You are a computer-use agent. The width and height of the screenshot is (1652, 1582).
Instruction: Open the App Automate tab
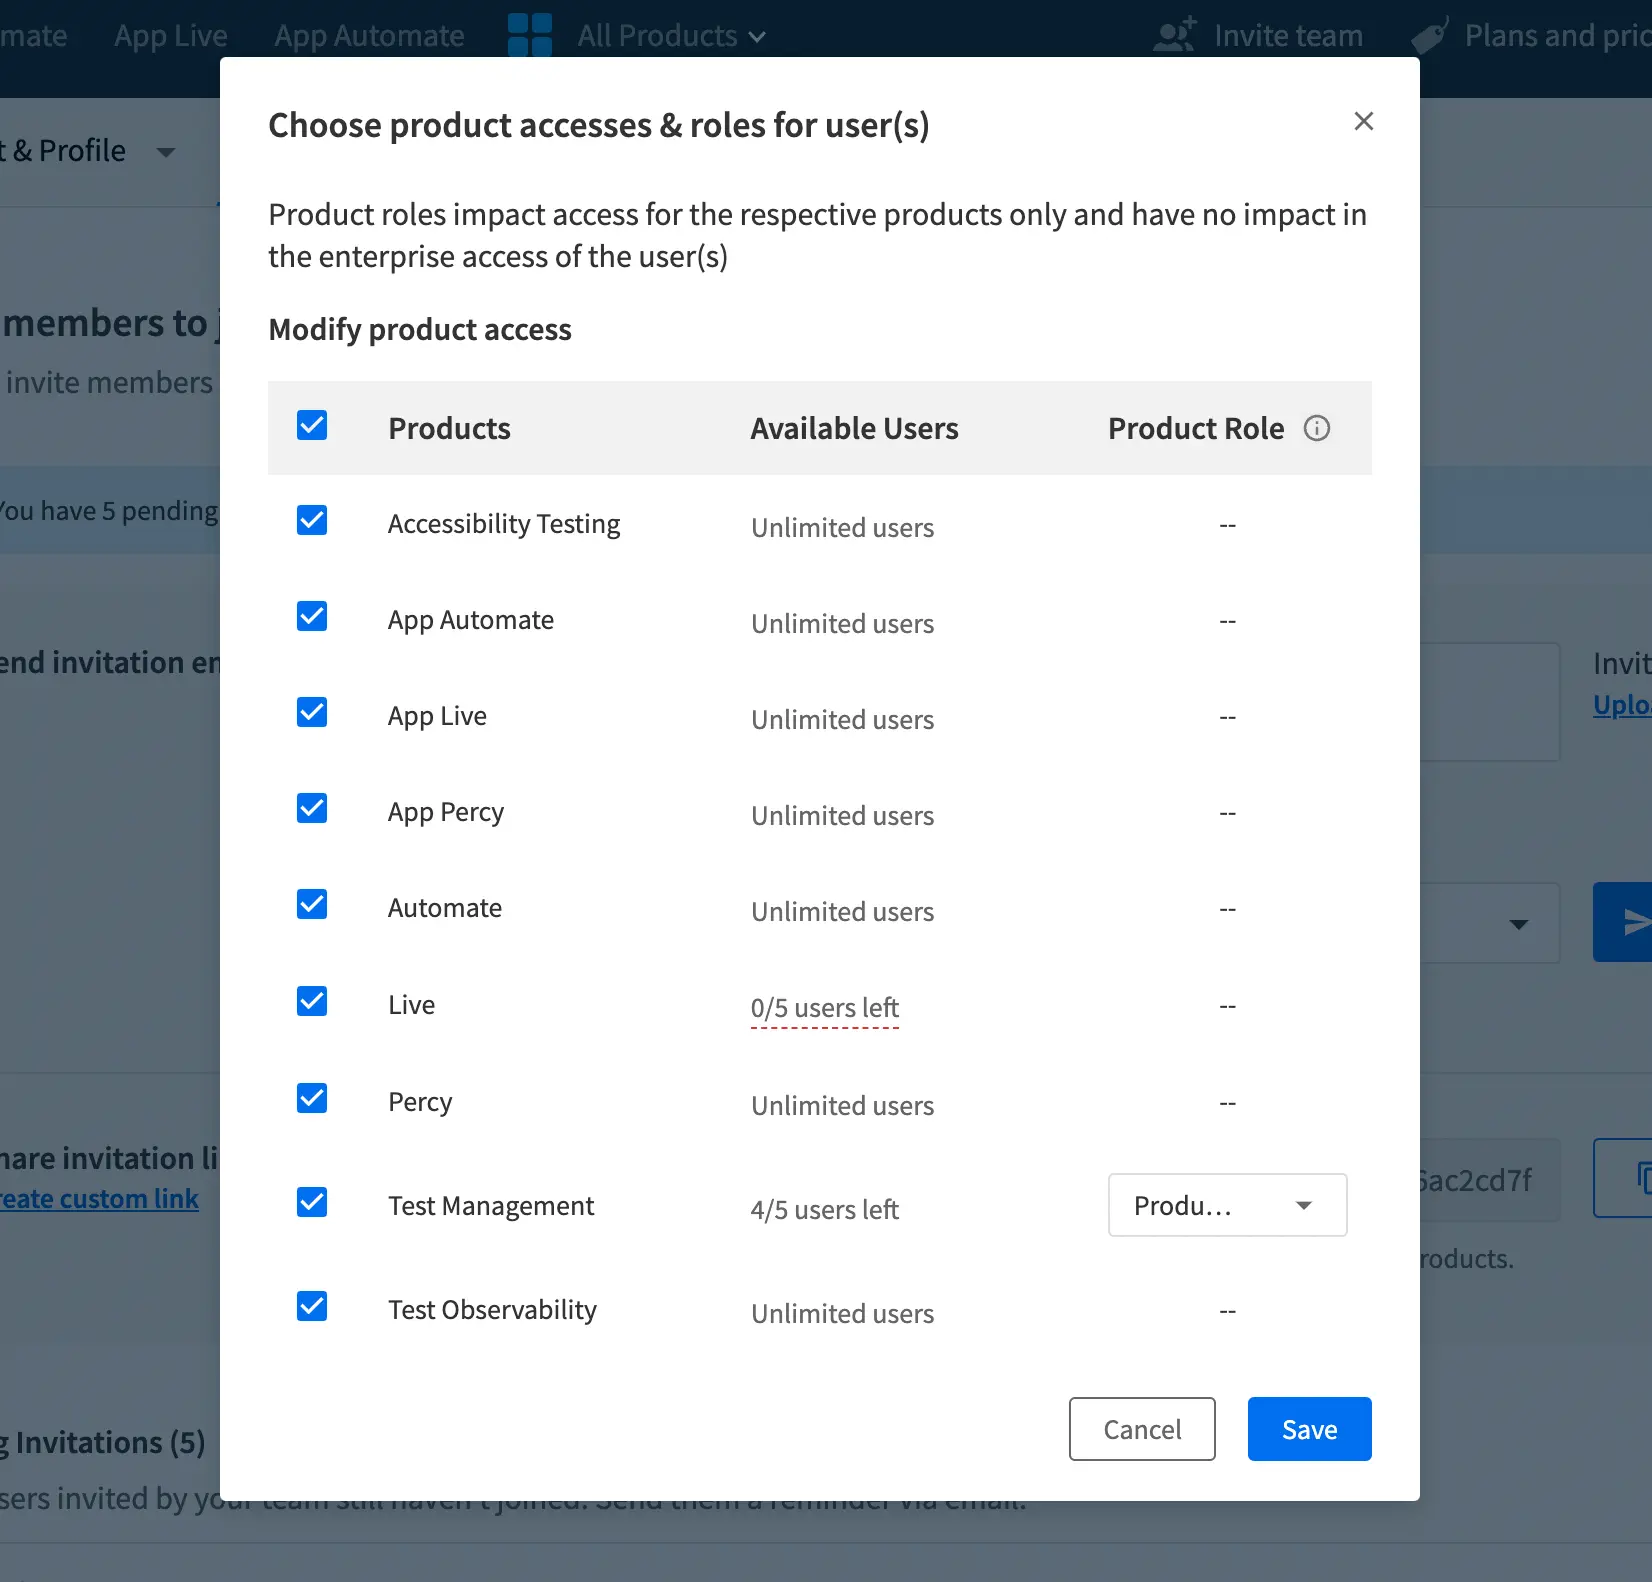tap(369, 36)
